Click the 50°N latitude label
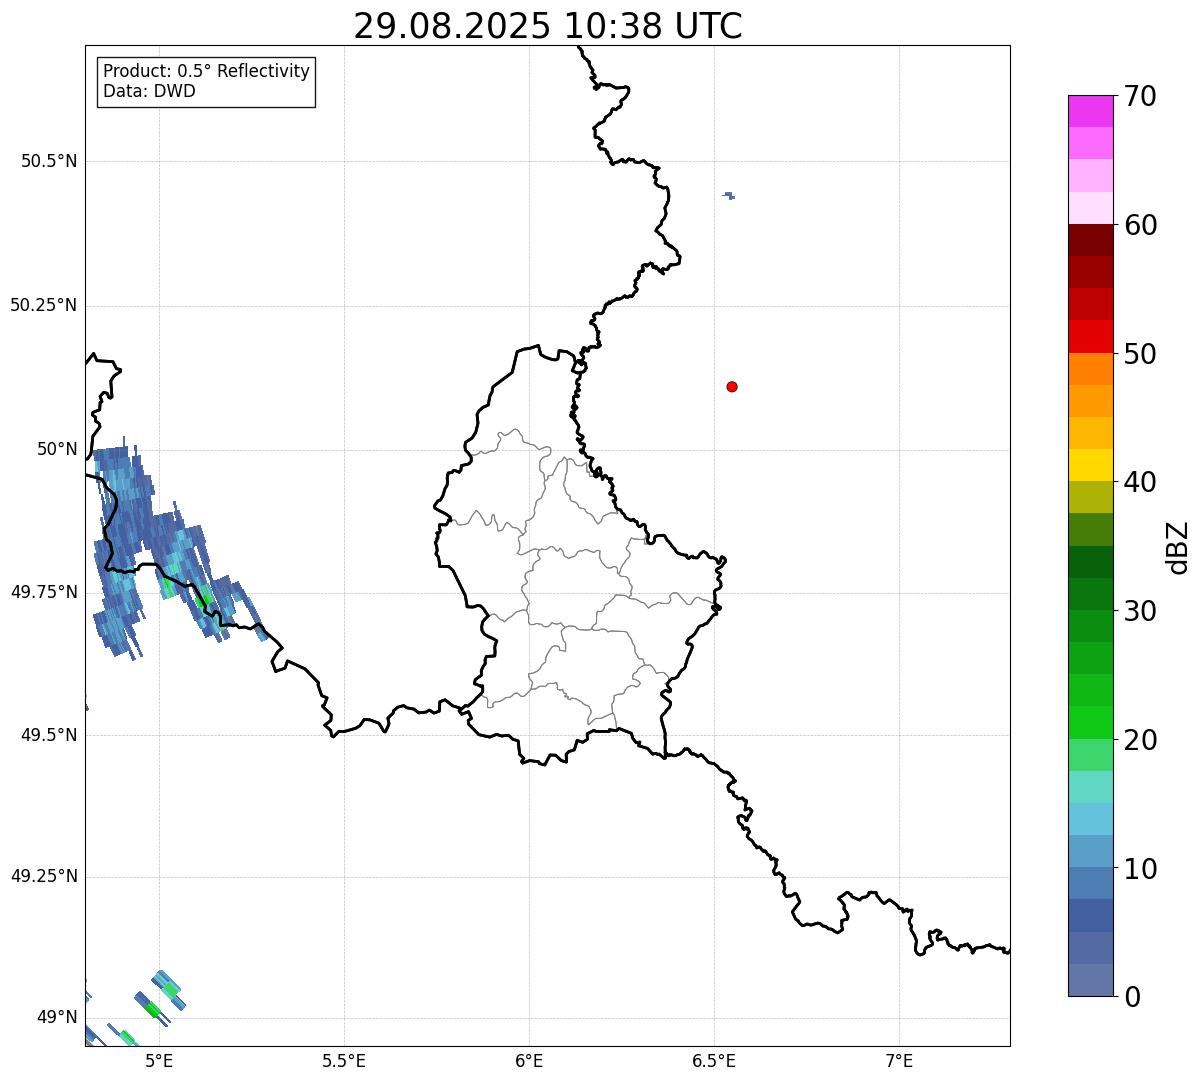Image resolution: width=1202 pixels, height=1081 pixels. [x=57, y=449]
